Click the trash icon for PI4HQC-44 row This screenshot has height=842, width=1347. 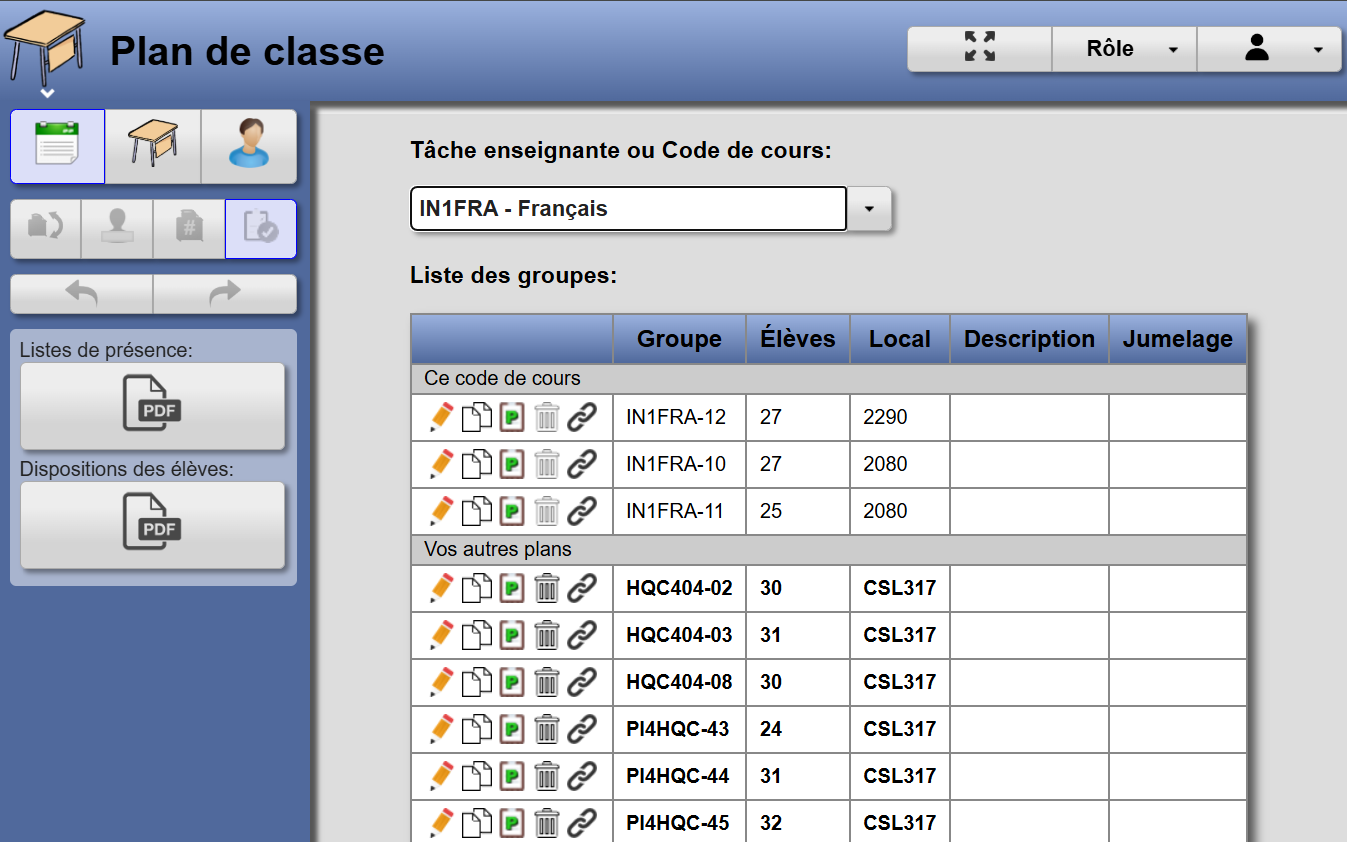546,776
